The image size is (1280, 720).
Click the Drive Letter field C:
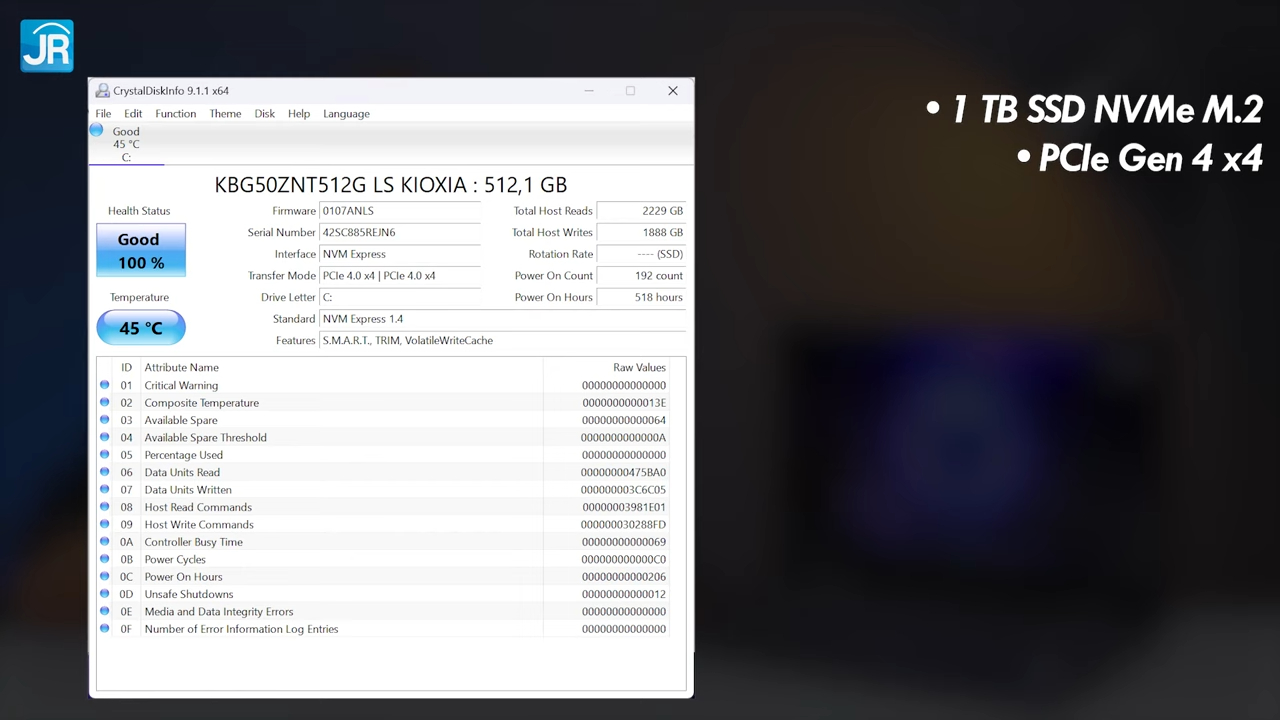pos(400,297)
